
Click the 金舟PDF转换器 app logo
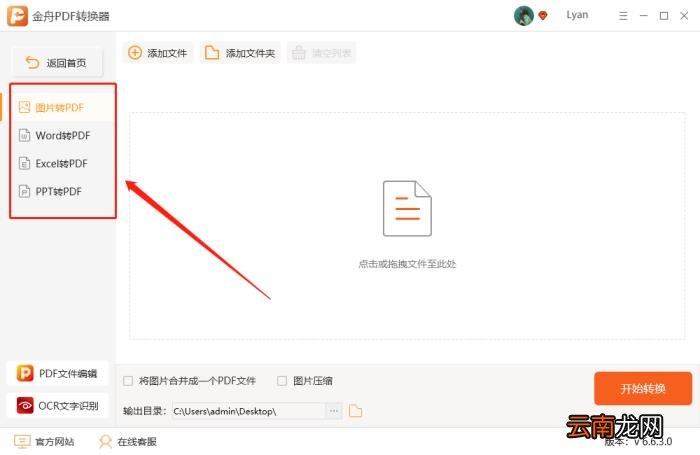tap(17, 16)
